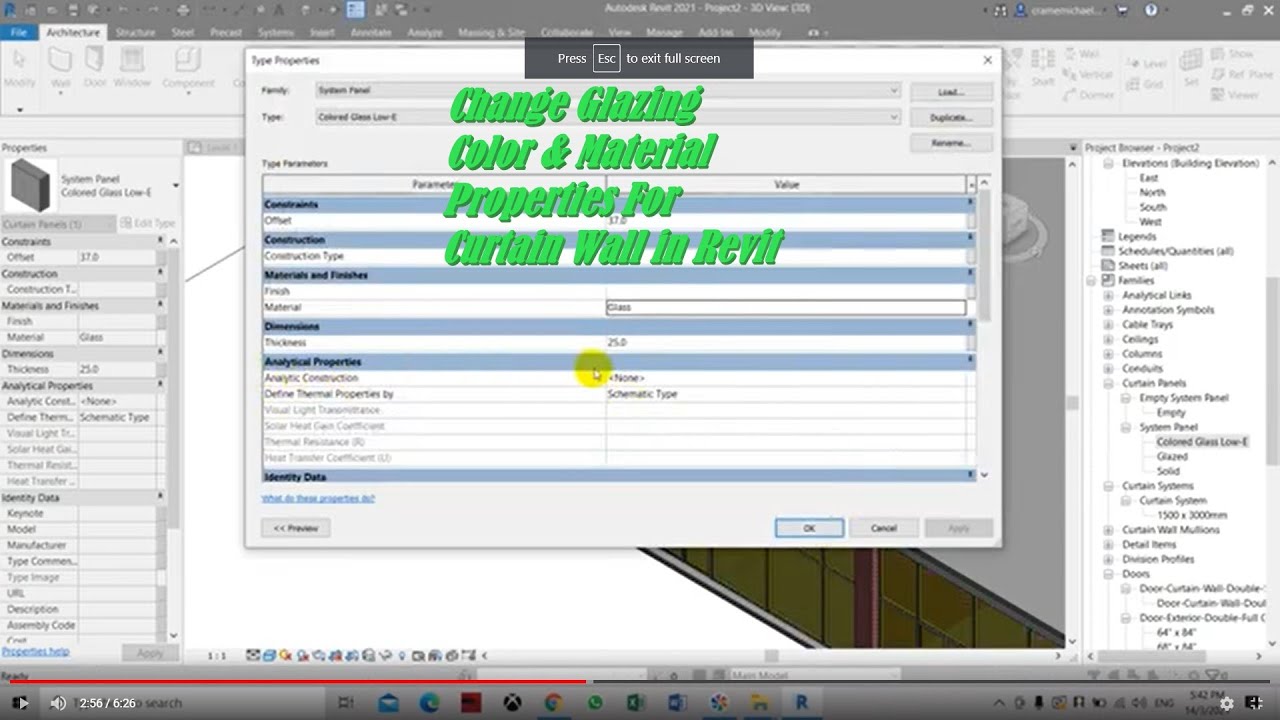Open the type selector dropdown in Properties palette
The image size is (1280, 720).
click(176, 185)
